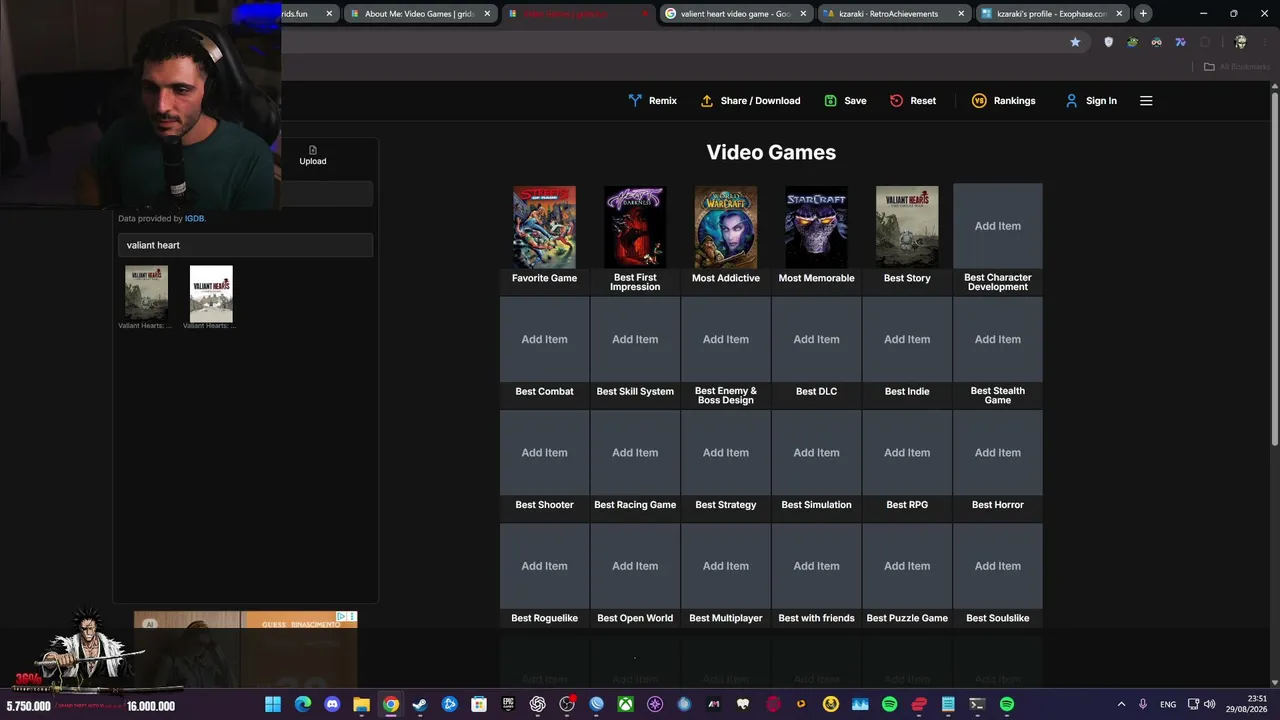
Task: Click the shield extension icon in the toolbar
Action: [1108, 42]
